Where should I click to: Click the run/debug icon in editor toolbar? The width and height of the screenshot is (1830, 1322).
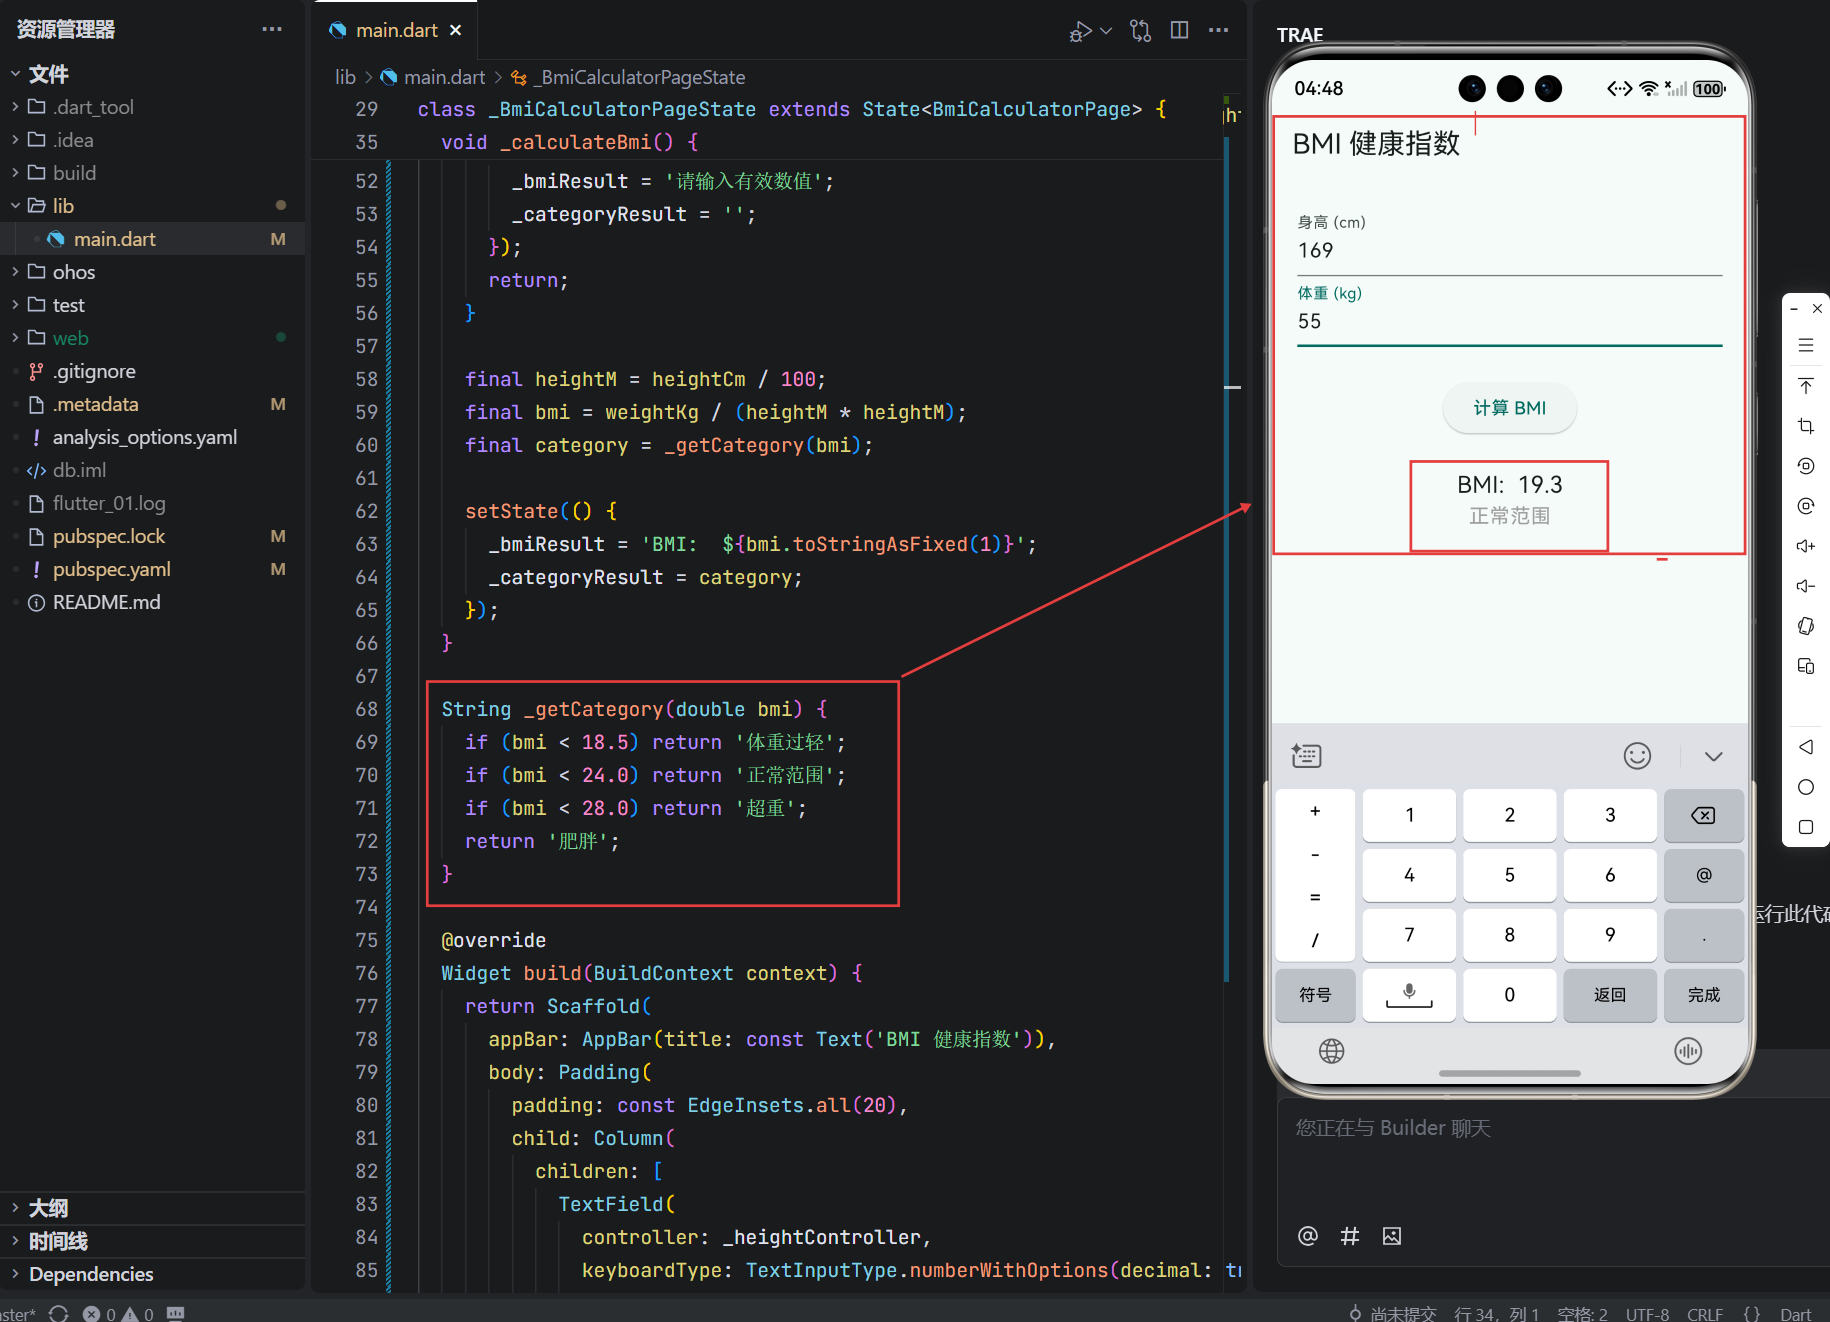pos(1080,31)
